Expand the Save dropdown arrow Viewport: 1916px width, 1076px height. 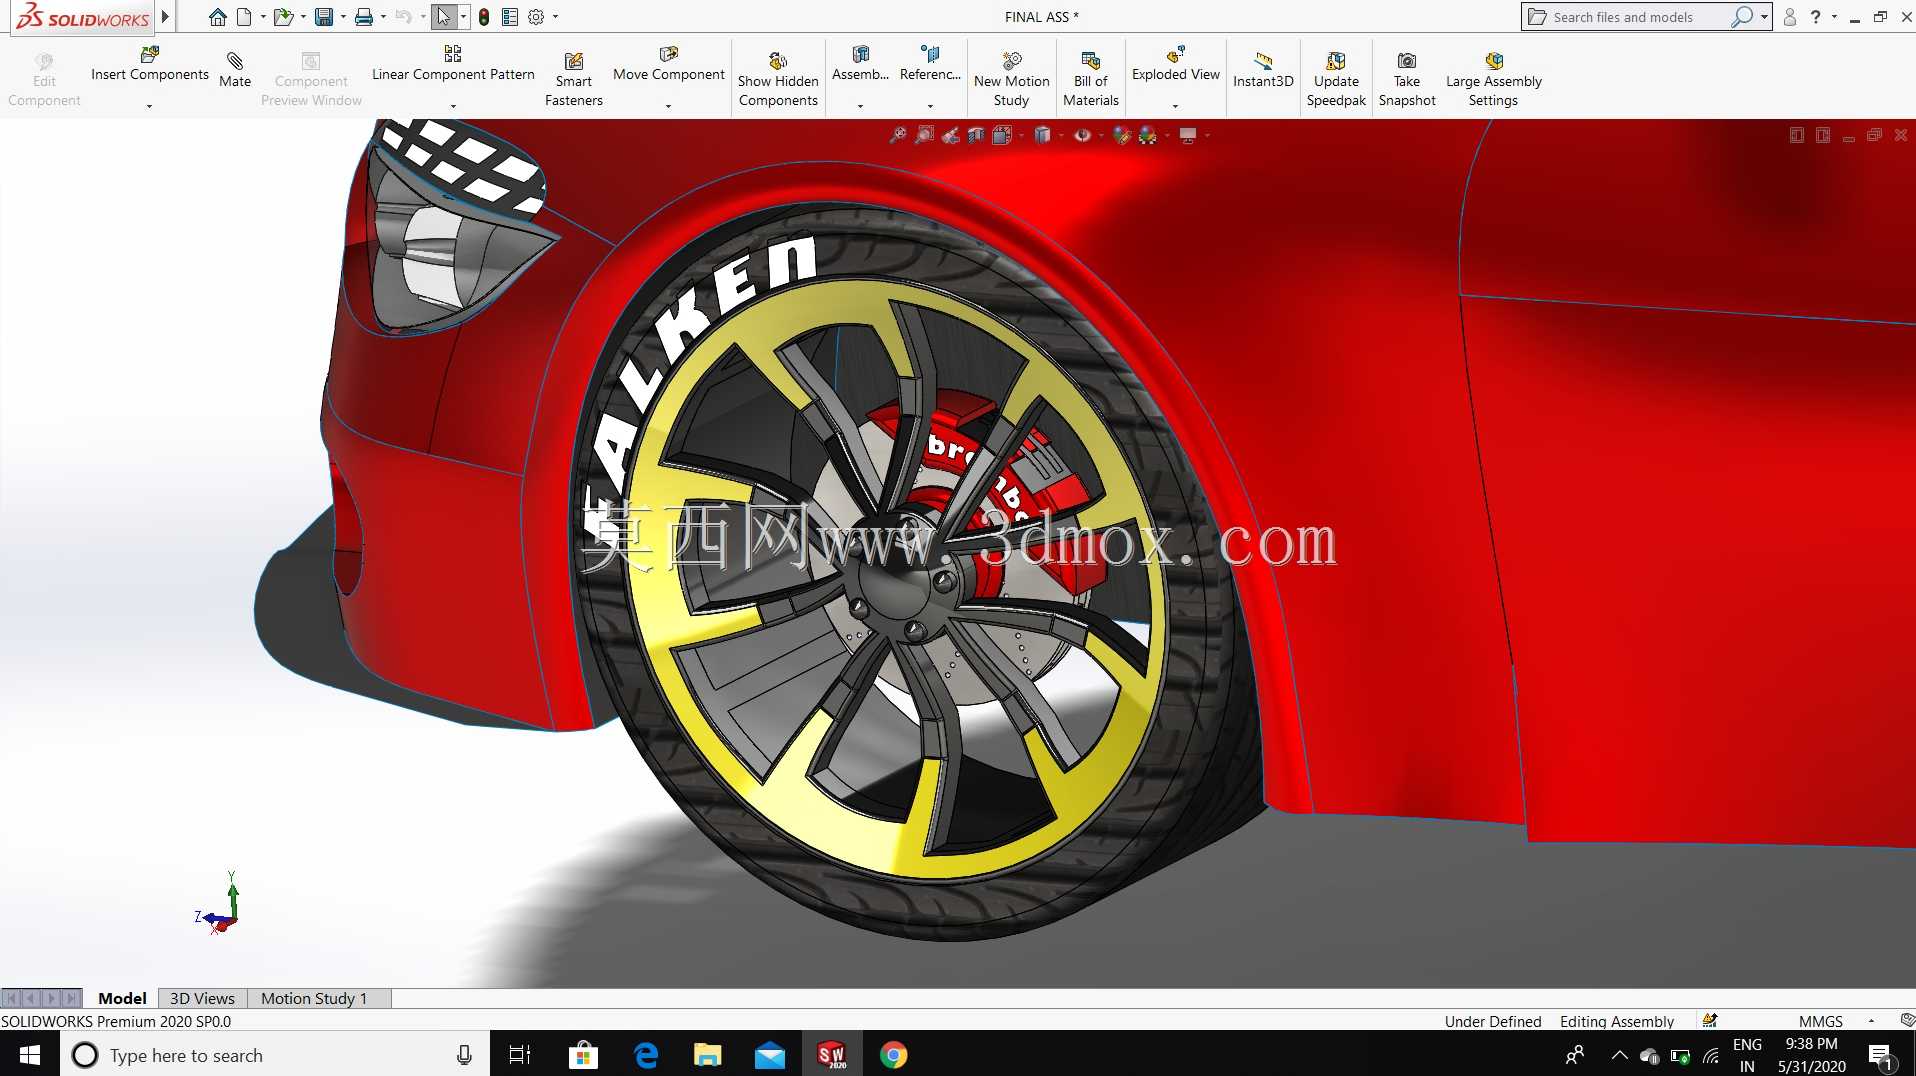tap(343, 17)
